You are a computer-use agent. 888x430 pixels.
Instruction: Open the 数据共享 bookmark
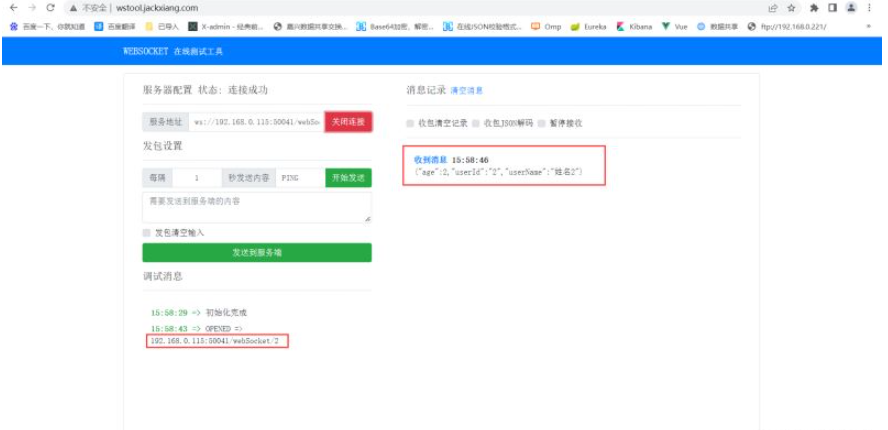point(718,27)
